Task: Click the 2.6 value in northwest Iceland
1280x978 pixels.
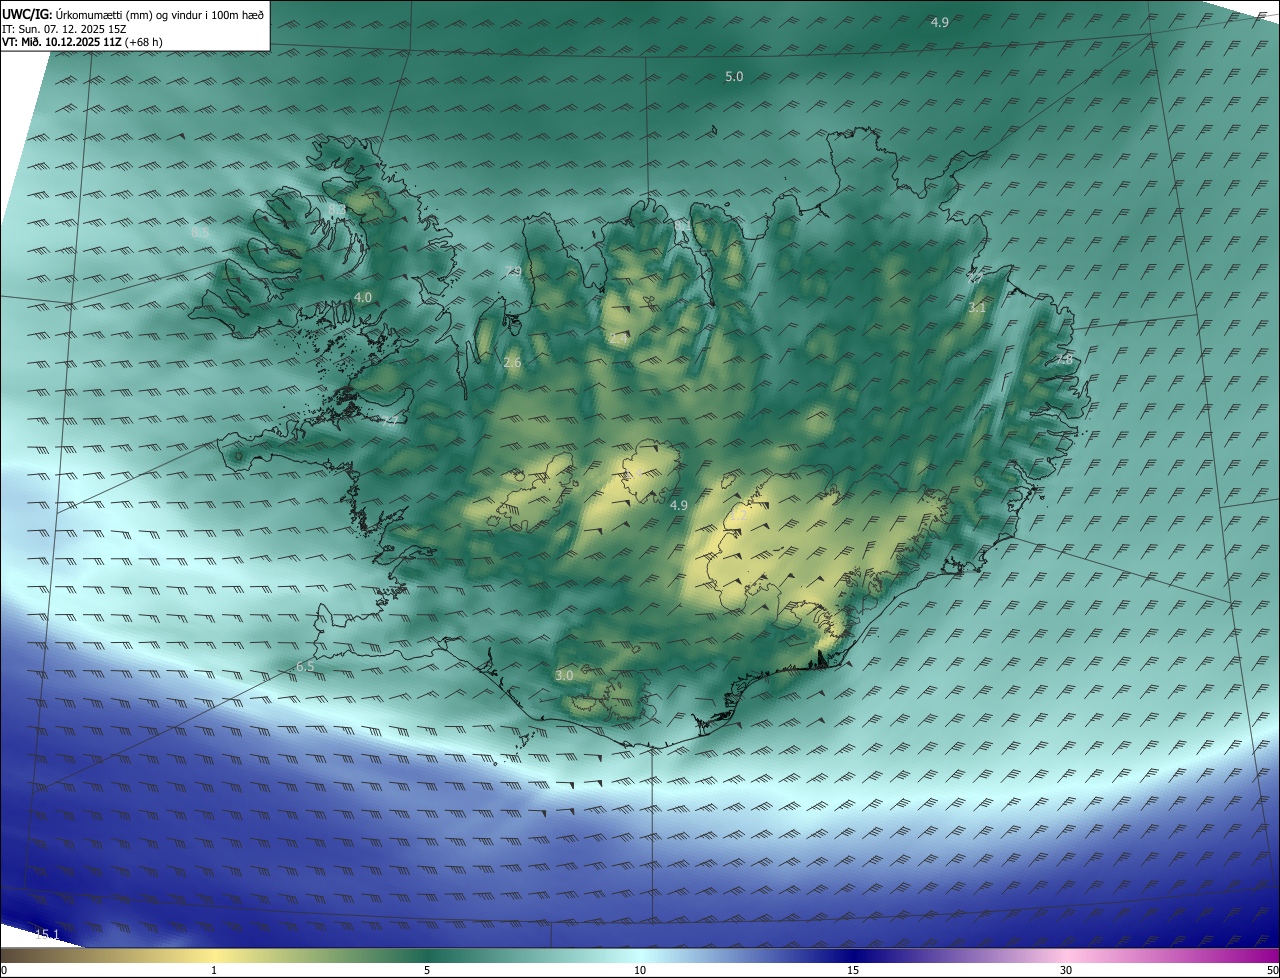Action: [512, 363]
